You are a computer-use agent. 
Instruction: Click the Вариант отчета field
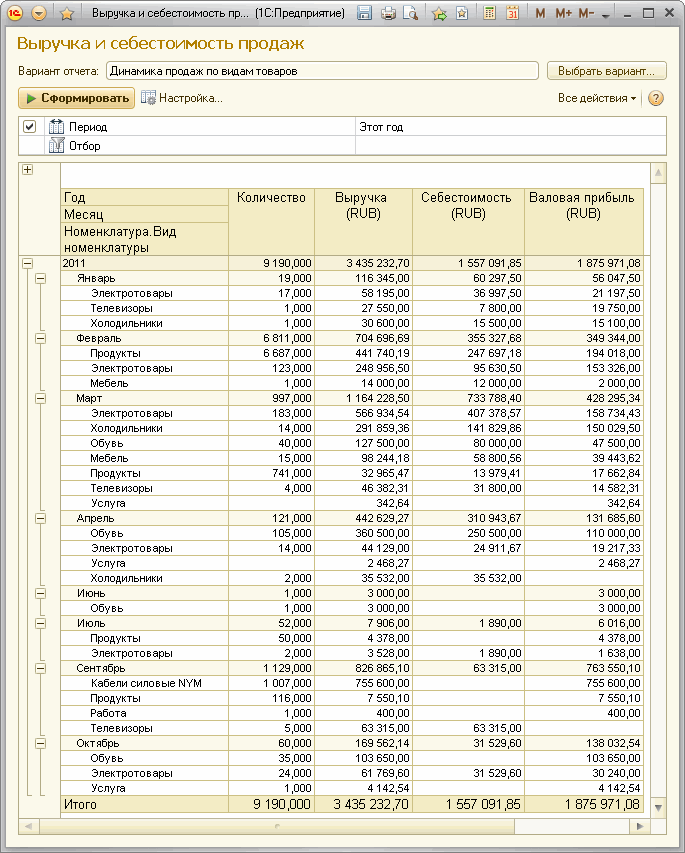click(322, 71)
